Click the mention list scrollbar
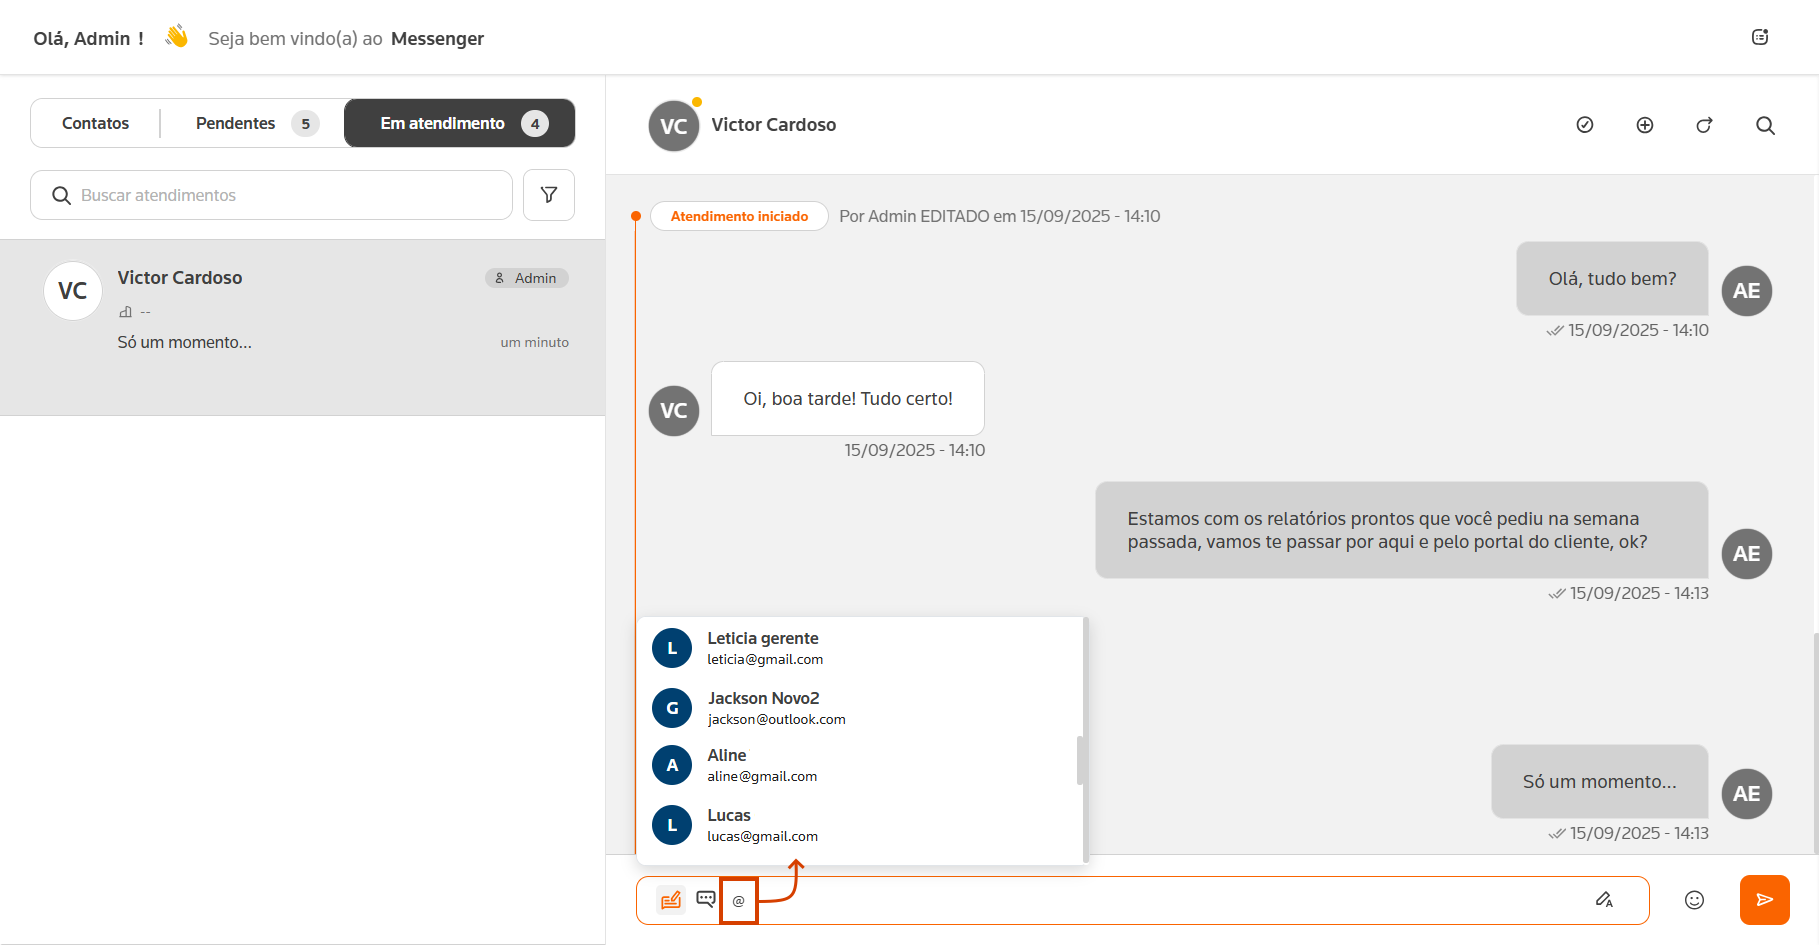The height and width of the screenshot is (945, 1819). click(x=1080, y=761)
